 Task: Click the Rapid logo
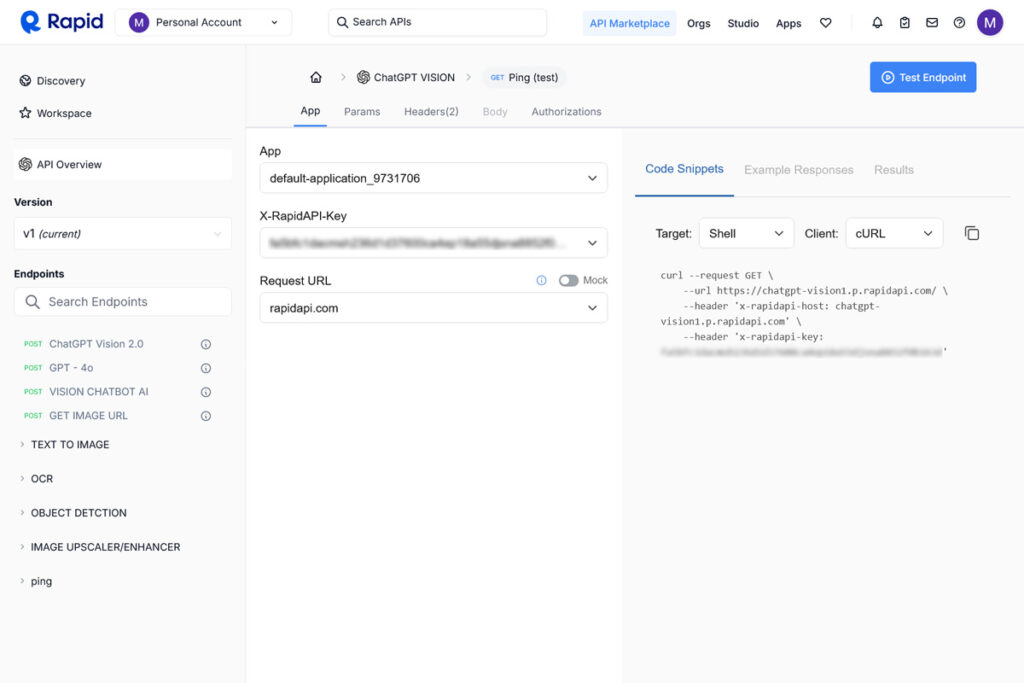tap(61, 22)
